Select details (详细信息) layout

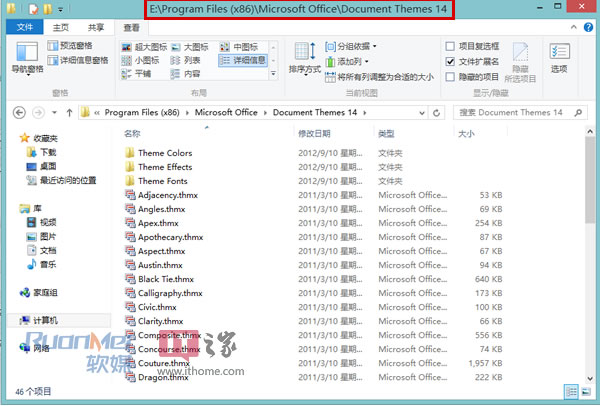tap(243, 60)
